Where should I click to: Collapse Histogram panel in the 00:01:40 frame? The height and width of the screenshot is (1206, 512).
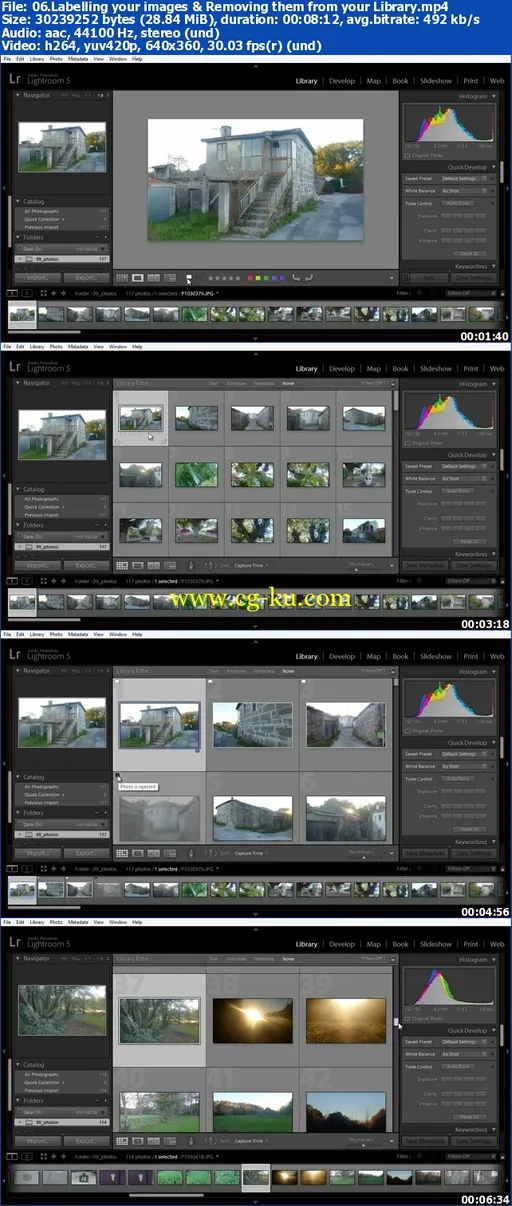pos(493,96)
